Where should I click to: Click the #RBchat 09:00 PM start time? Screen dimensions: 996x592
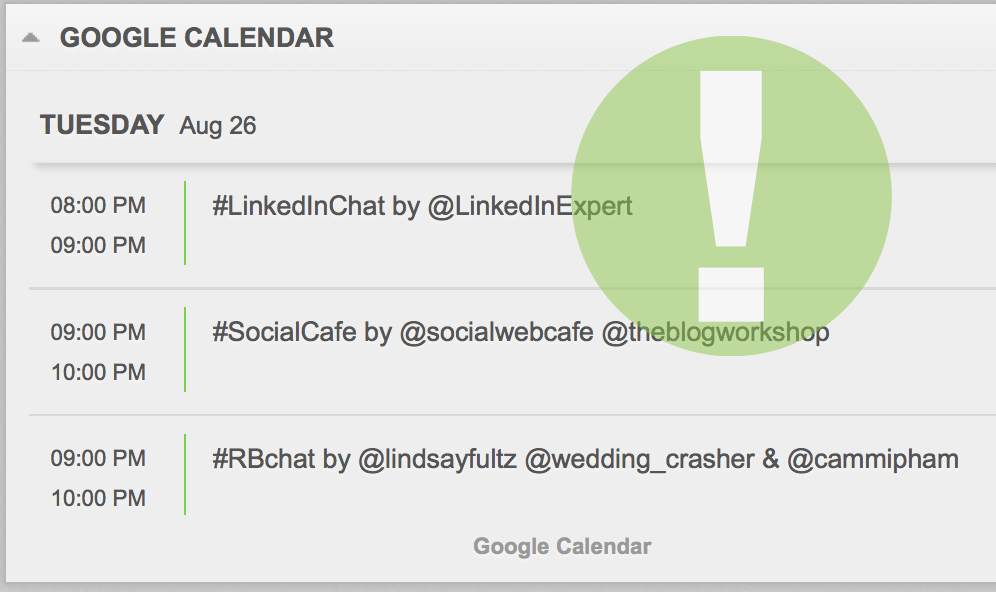click(98, 458)
